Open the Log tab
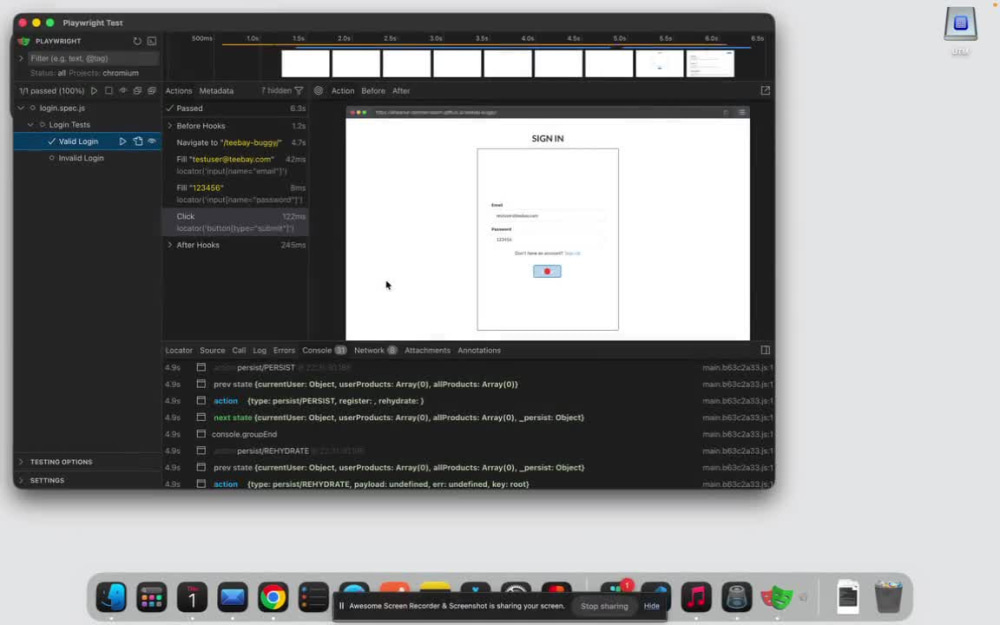1000x625 pixels. 260,350
